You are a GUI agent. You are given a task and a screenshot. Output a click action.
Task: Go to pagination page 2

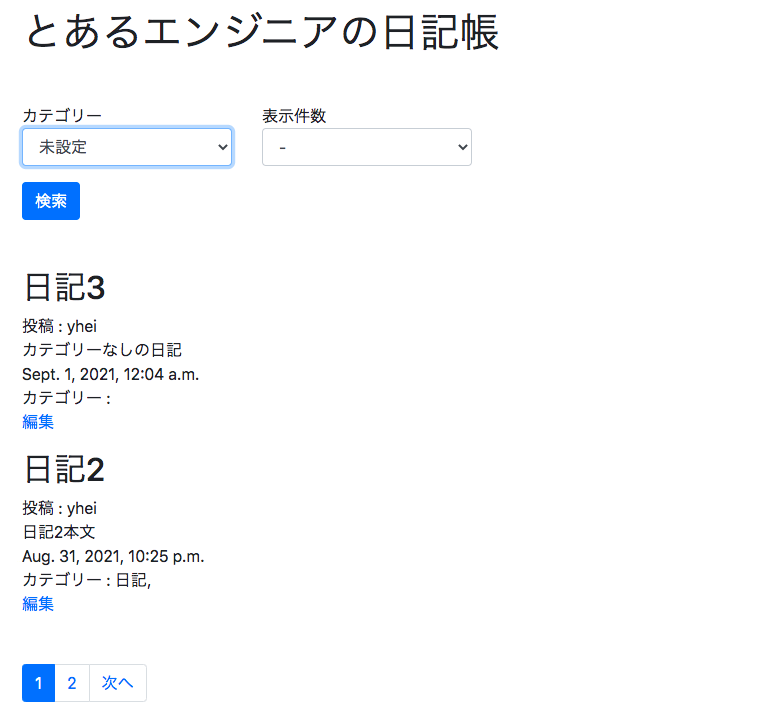tap(72, 683)
